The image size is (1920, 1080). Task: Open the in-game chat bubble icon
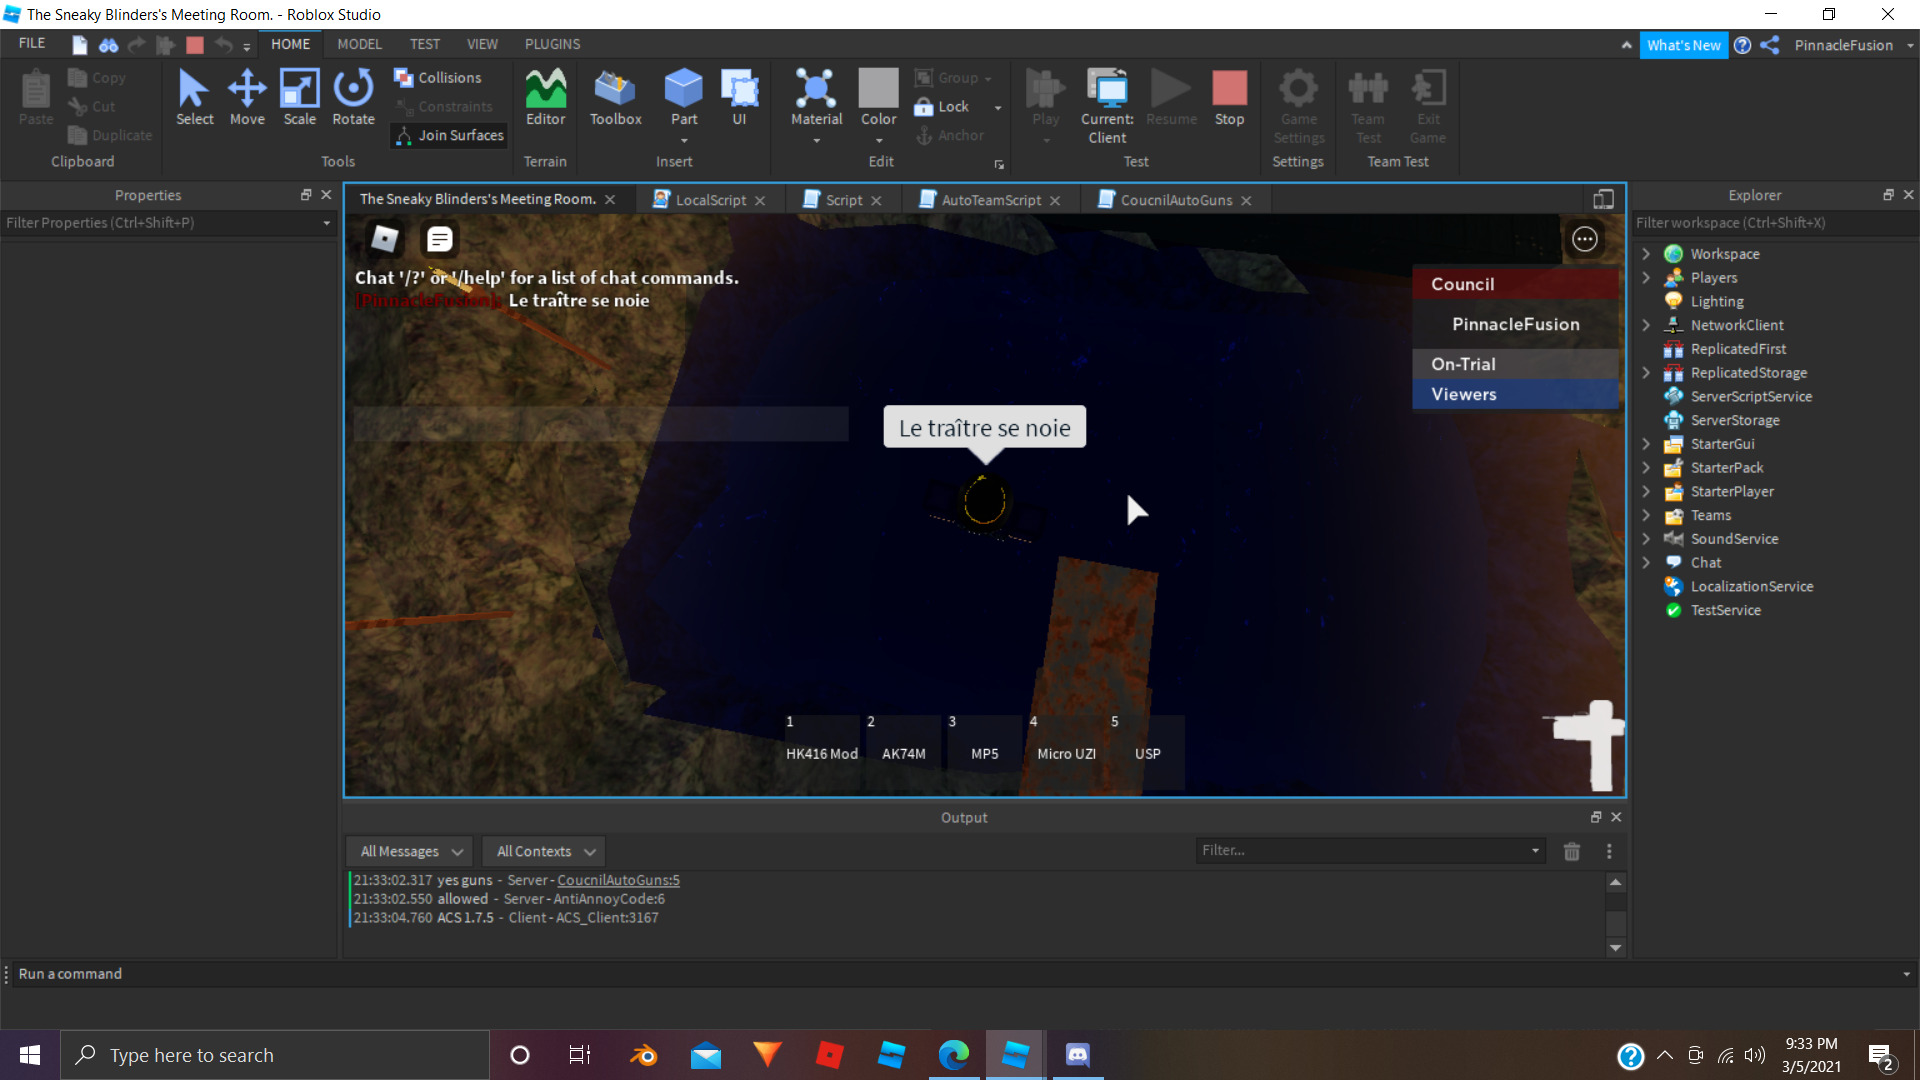coord(439,239)
